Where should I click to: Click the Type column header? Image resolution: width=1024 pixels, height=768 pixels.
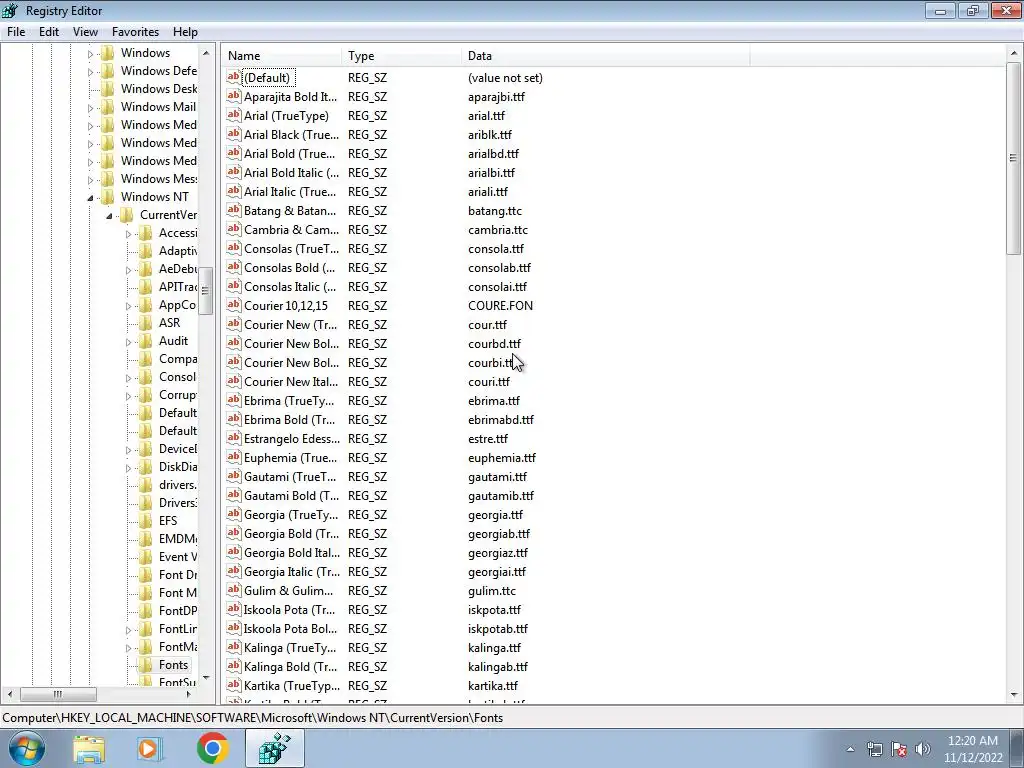[x=401, y=56]
